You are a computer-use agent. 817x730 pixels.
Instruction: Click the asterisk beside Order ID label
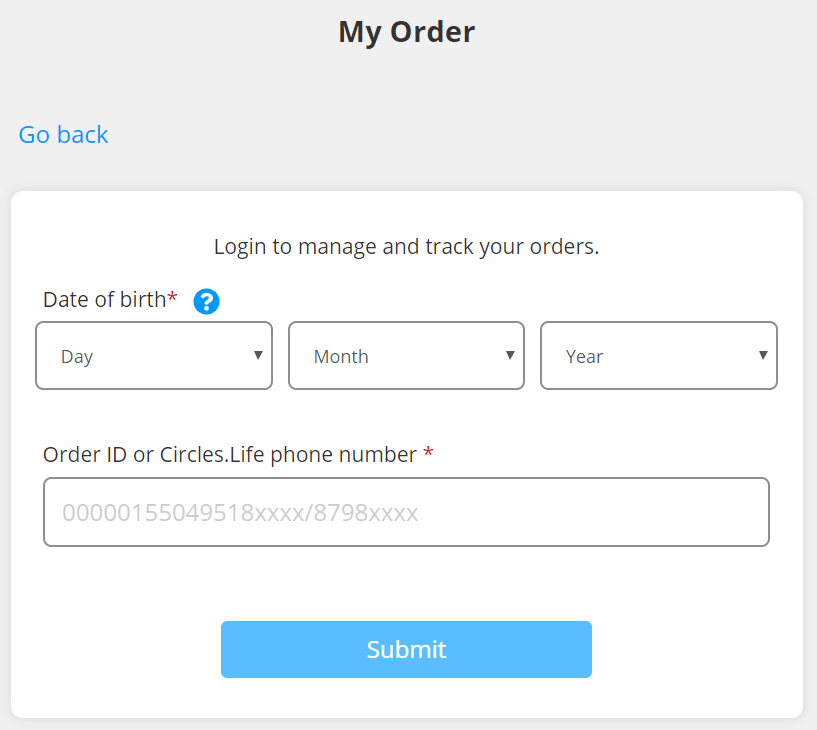click(x=428, y=454)
